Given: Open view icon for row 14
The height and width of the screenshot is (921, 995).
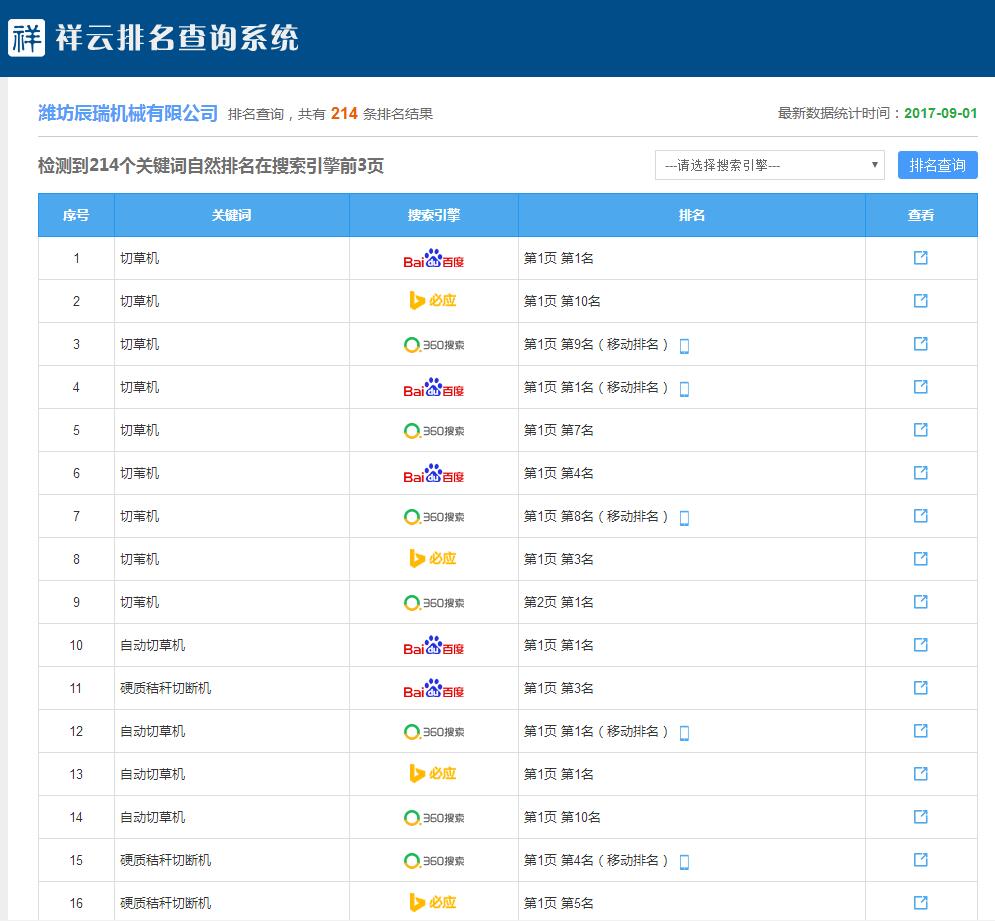Looking at the screenshot, I should tap(920, 817).
